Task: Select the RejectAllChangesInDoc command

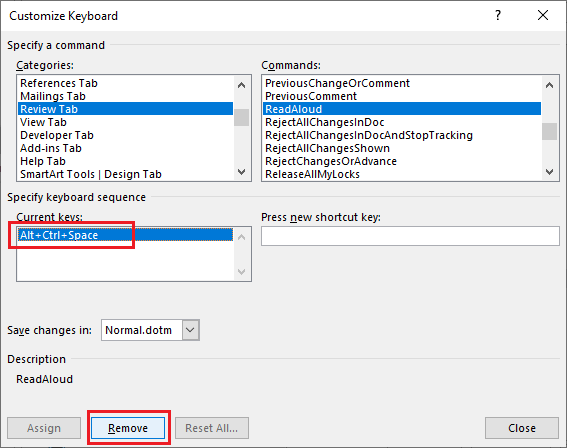Action: (324, 122)
